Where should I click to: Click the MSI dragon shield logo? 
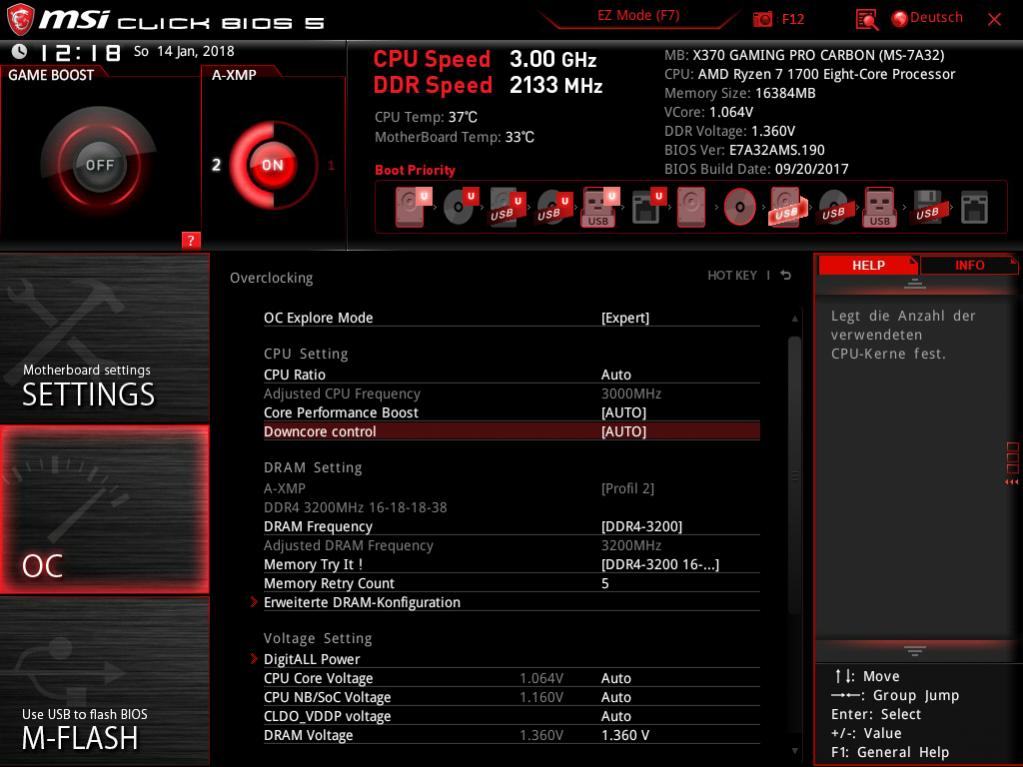tap(20, 20)
